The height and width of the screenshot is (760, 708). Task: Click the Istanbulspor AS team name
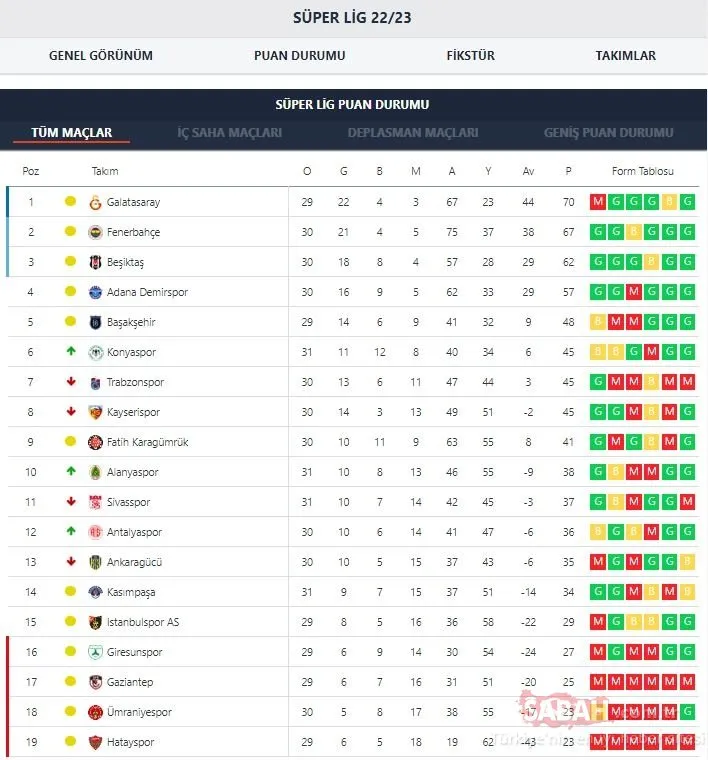(x=143, y=622)
